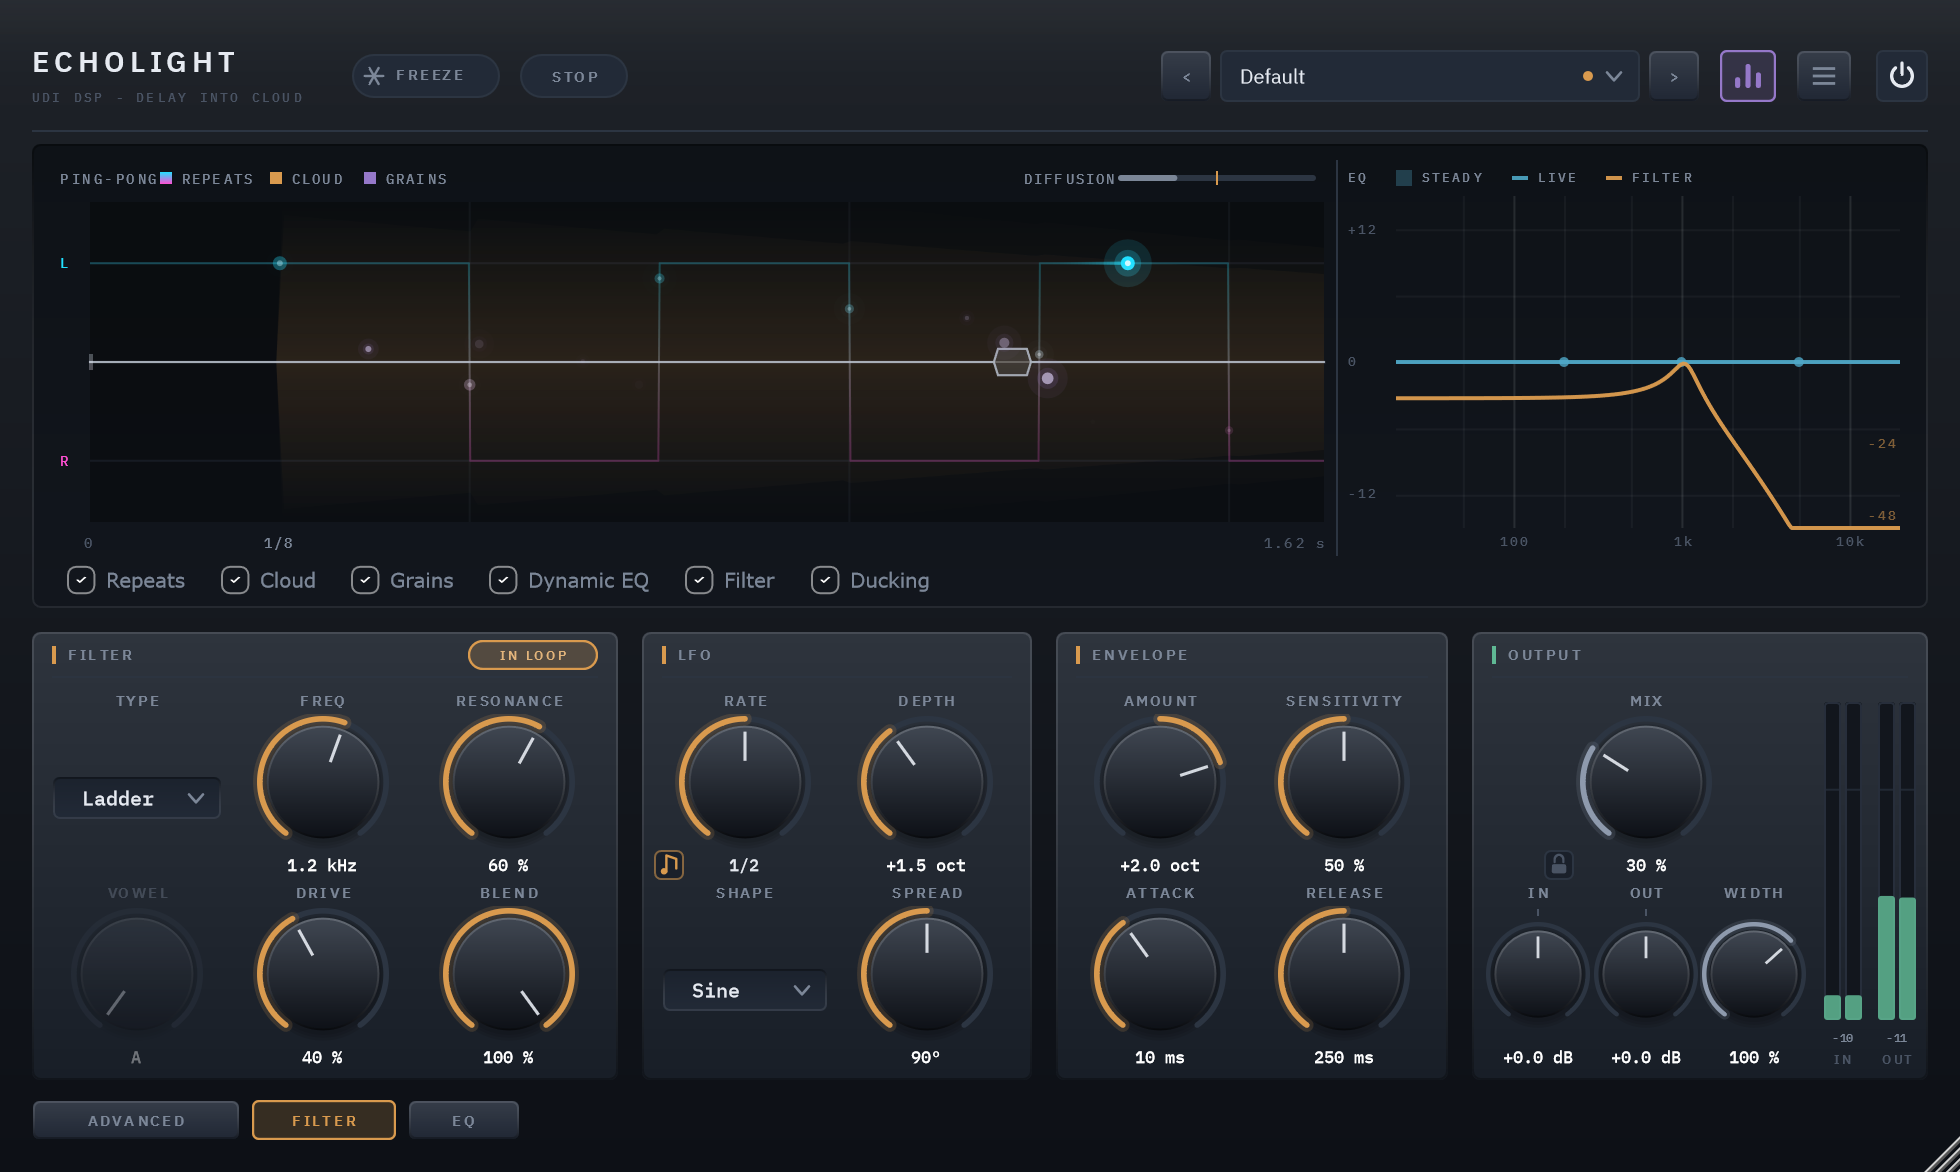Viewport: 1960px width, 1172px height.
Task: Click the Vowel knob
Action: pyautogui.click(x=136, y=973)
